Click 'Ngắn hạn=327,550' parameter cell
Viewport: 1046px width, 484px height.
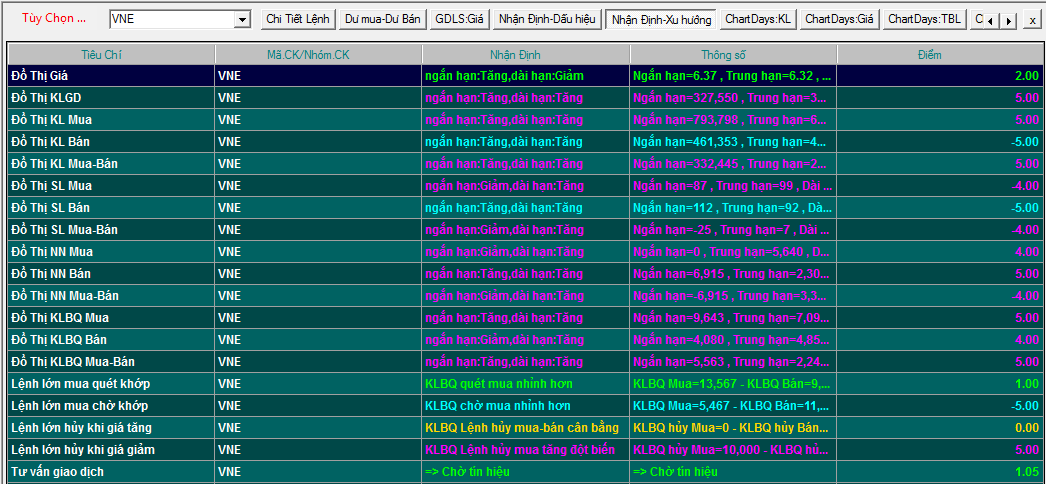point(733,98)
